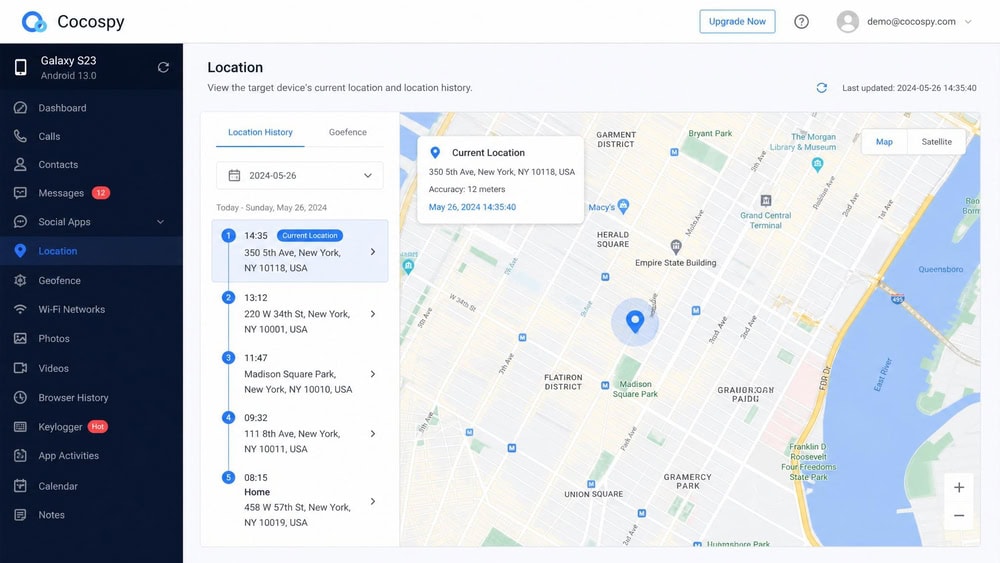Switch to the Location History tab
Viewport: 1000px width, 563px height.
[x=260, y=132]
